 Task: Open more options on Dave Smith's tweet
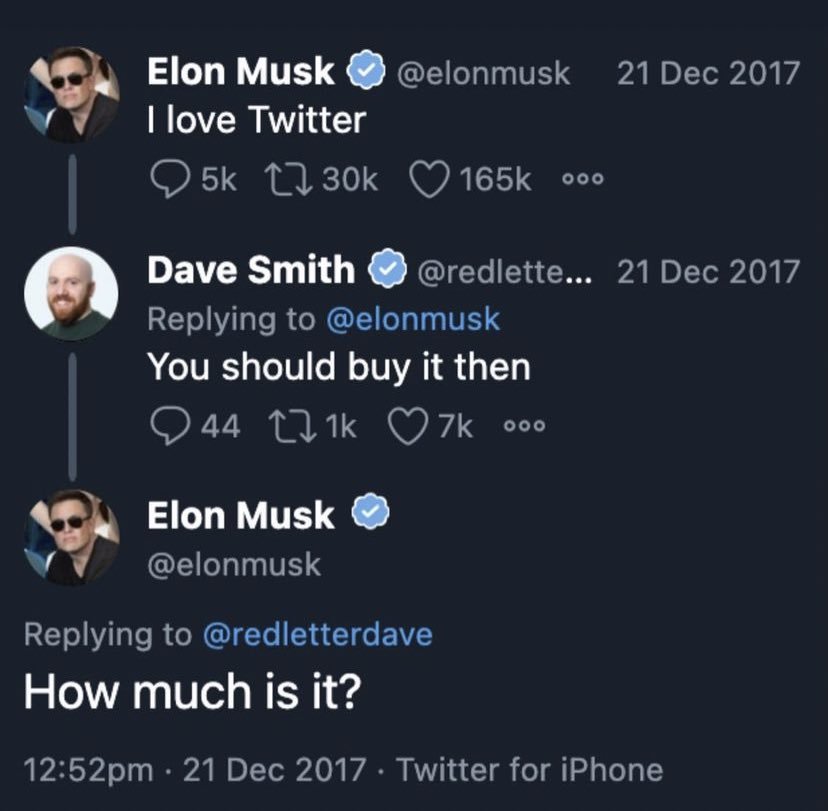[x=524, y=427]
